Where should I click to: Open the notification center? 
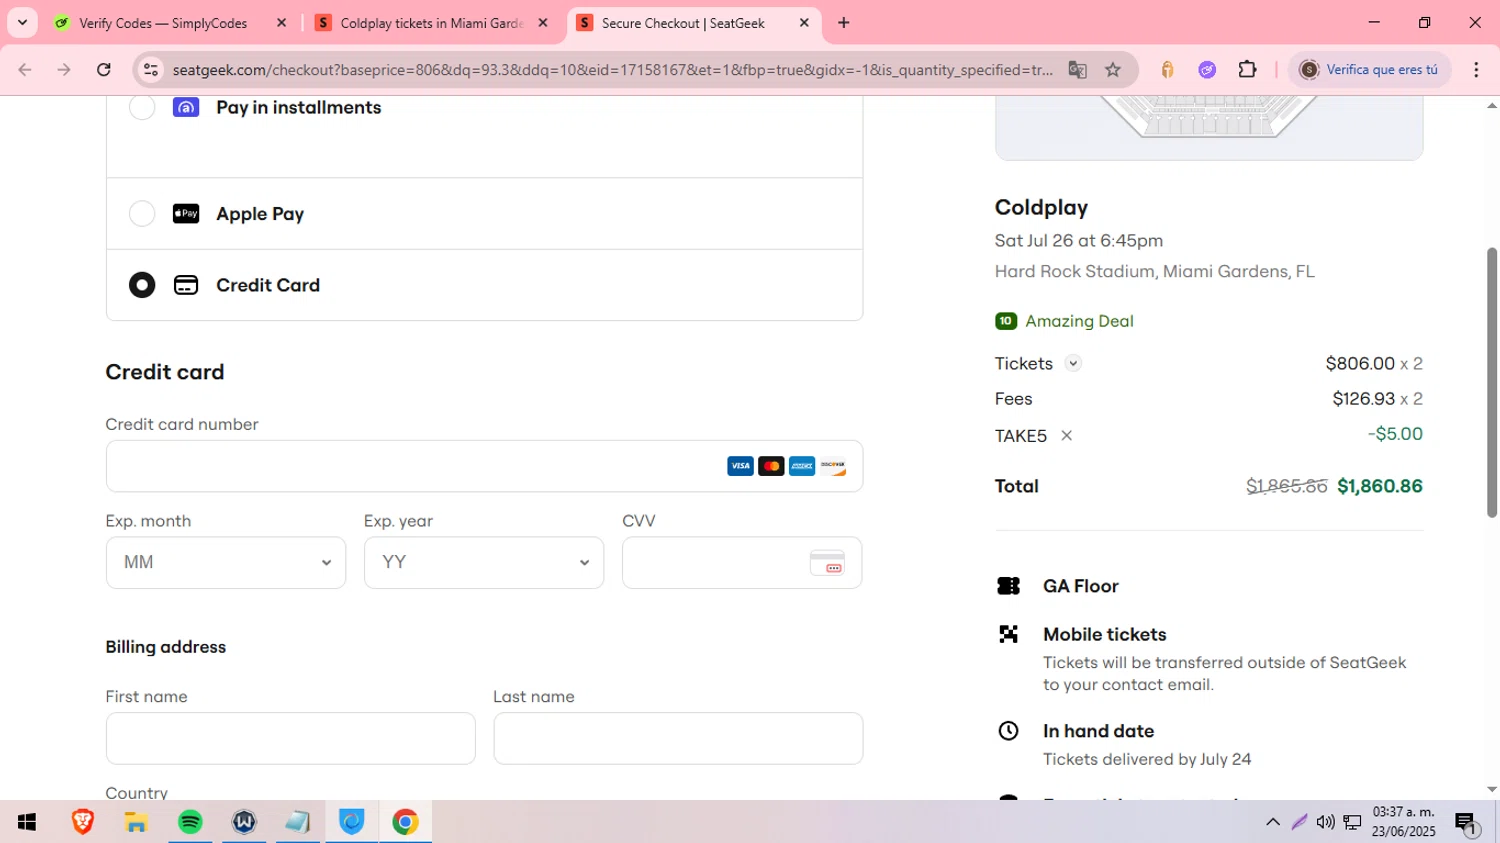coord(1467,823)
